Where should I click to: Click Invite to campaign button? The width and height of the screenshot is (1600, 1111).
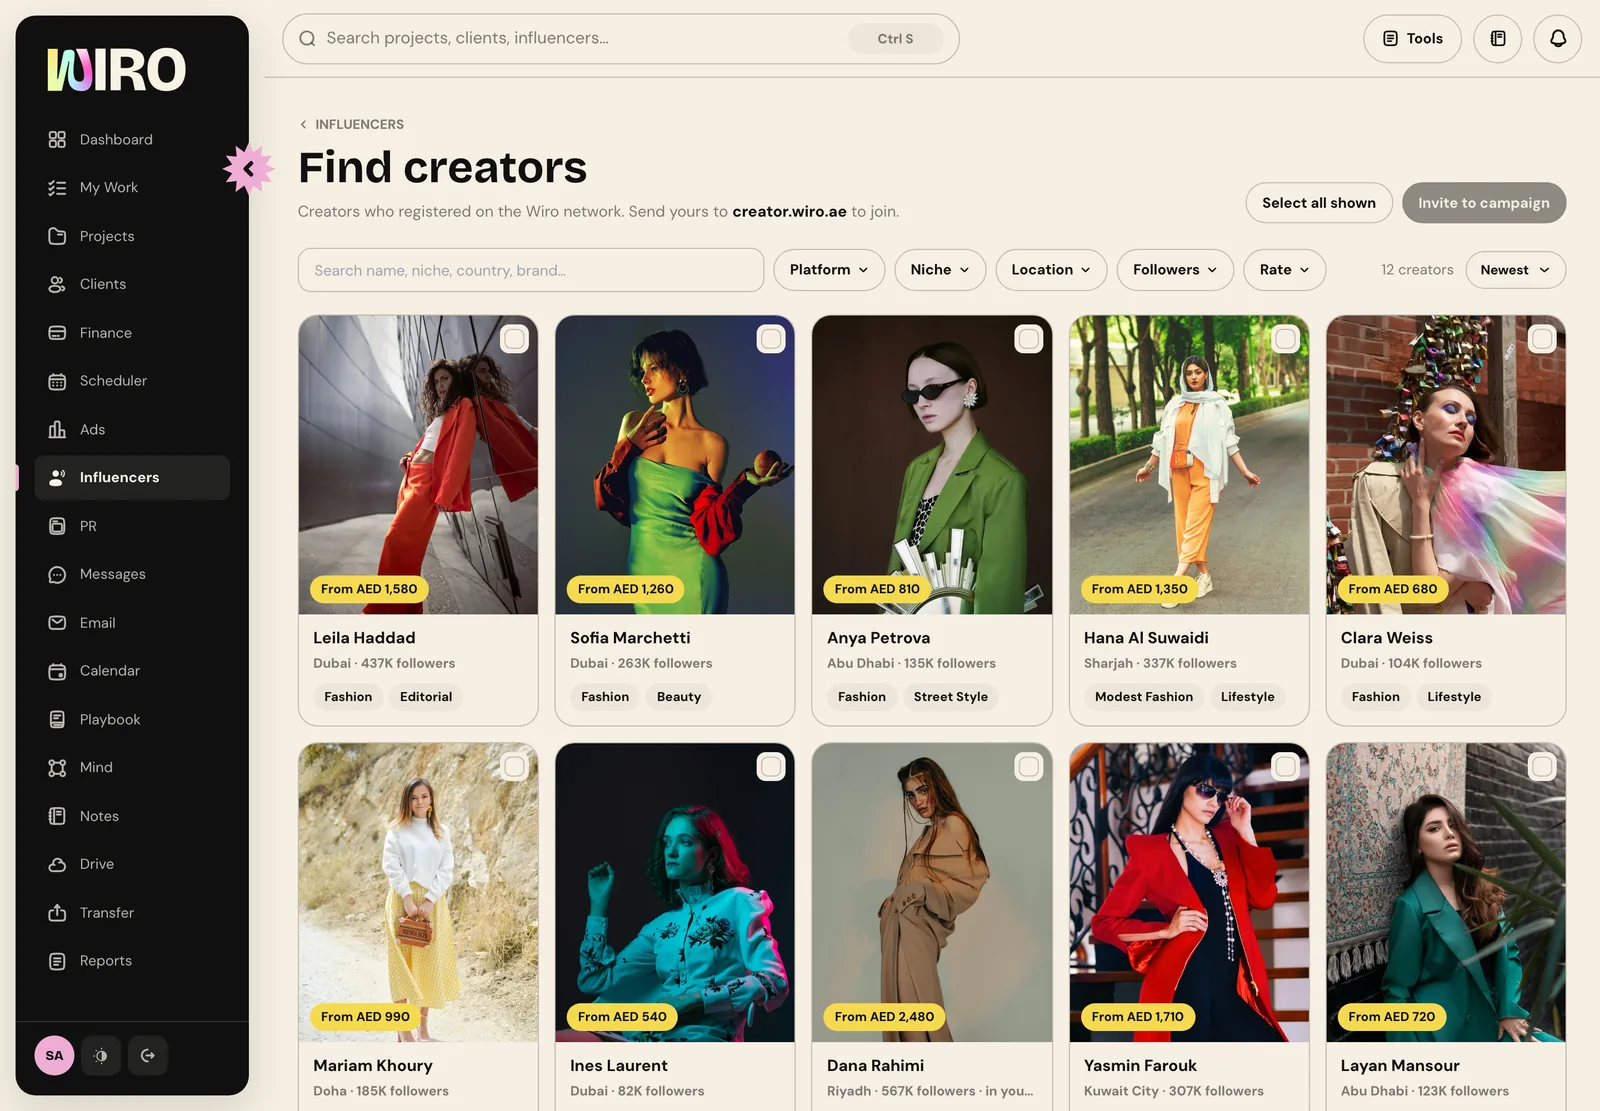(1484, 203)
